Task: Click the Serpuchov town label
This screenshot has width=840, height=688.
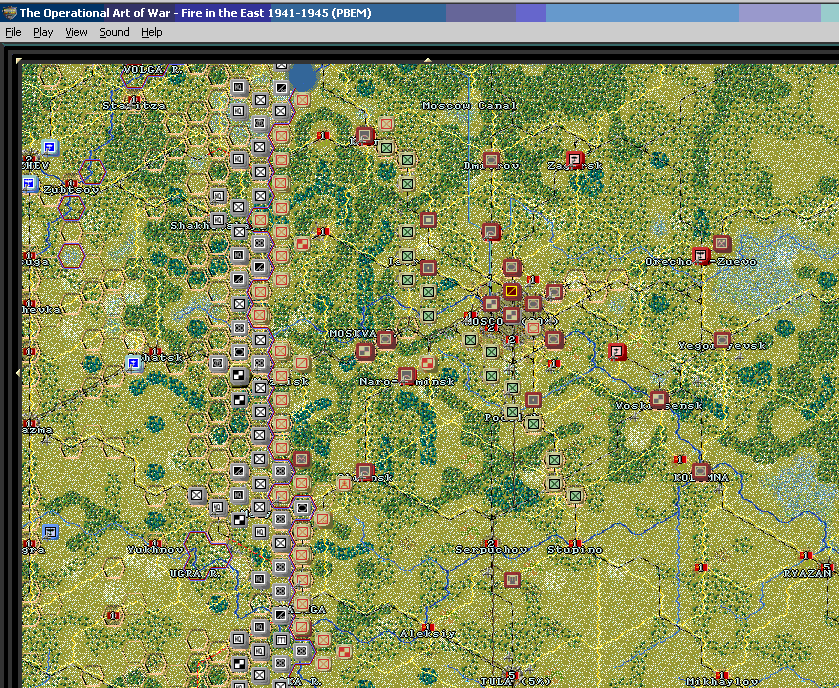Action: click(491, 550)
